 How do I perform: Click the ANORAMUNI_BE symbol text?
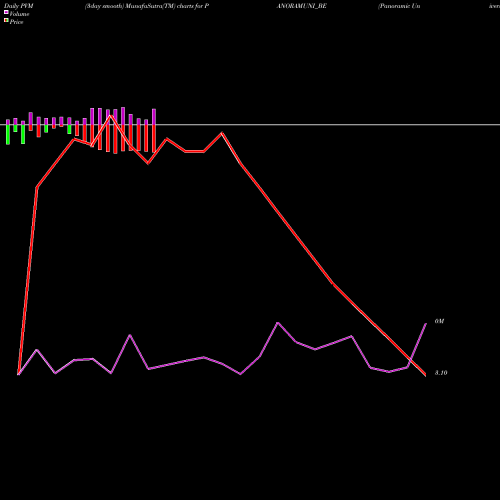(302, 6)
